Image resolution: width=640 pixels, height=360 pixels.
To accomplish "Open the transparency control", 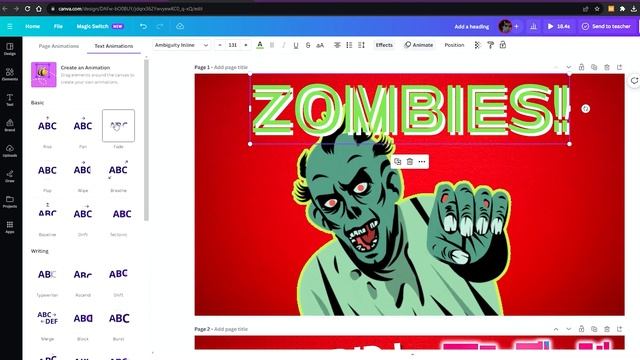I will [x=478, y=45].
